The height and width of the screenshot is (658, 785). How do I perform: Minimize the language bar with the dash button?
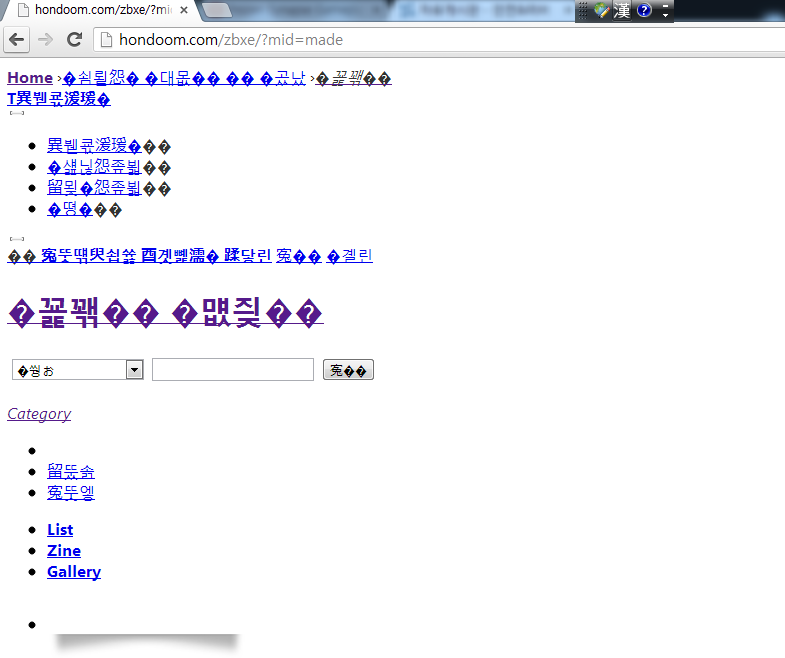[x=665, y=6]
